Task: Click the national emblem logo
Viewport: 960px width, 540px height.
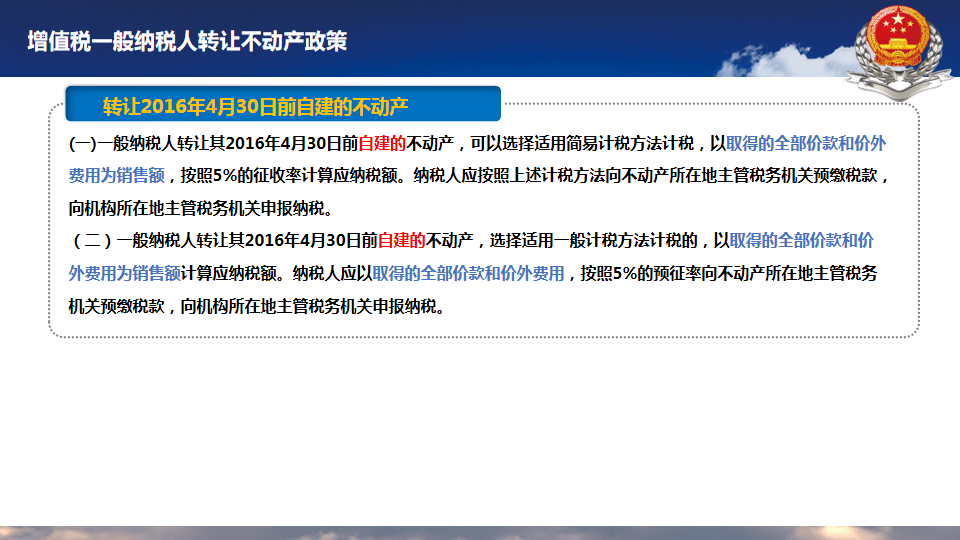Action: [898, 51]
